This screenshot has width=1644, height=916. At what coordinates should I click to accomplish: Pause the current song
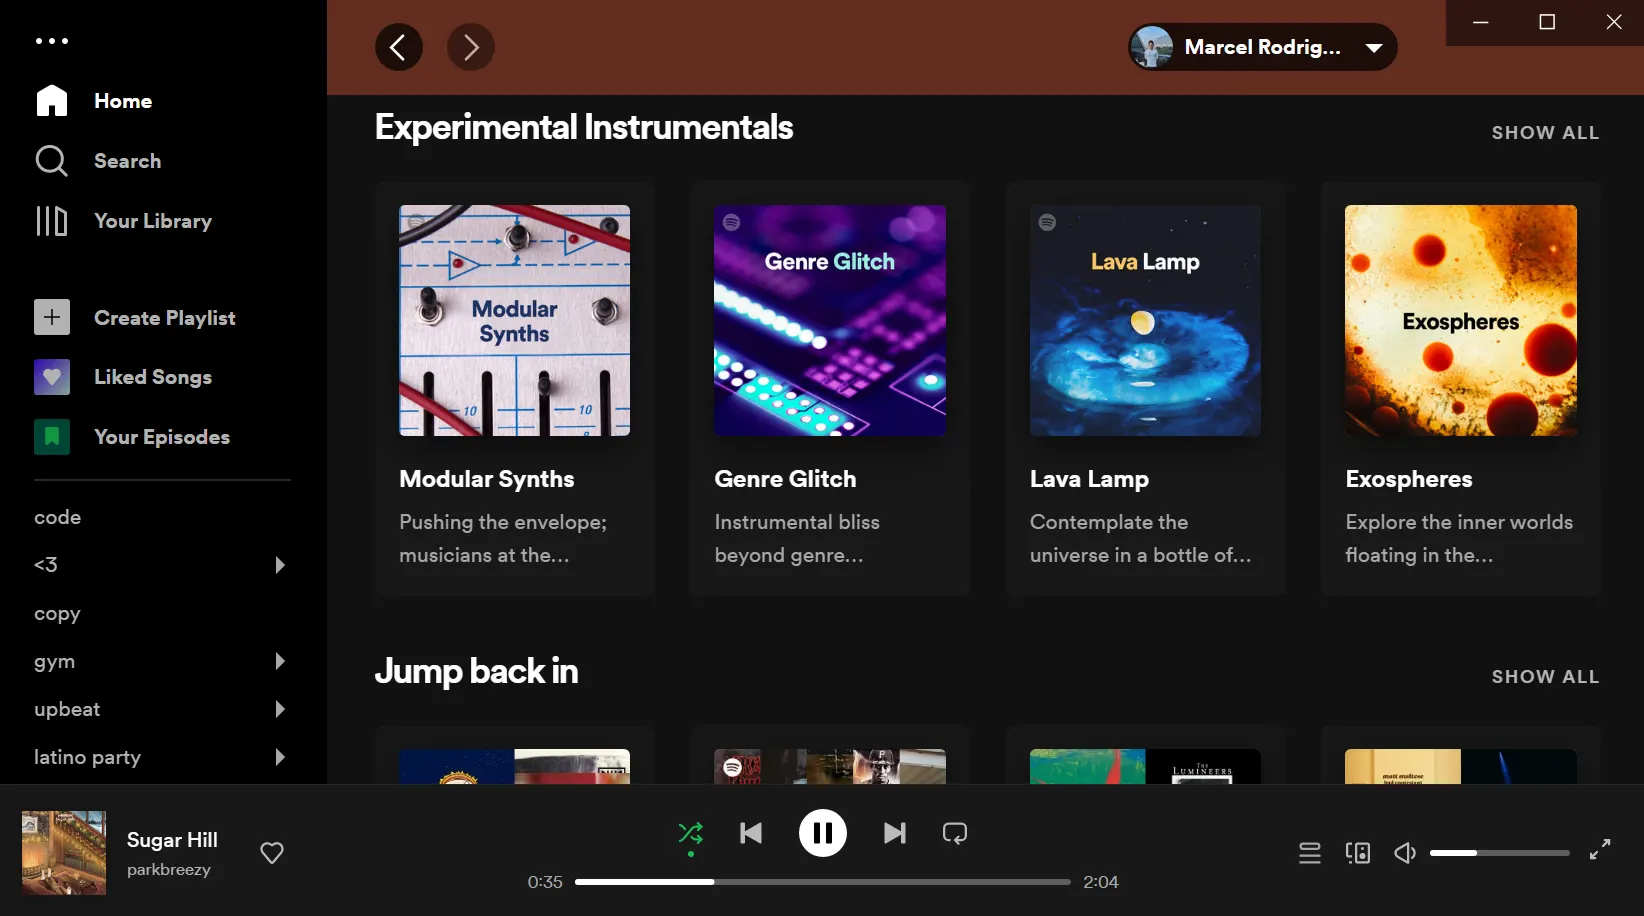pos(823,833)
